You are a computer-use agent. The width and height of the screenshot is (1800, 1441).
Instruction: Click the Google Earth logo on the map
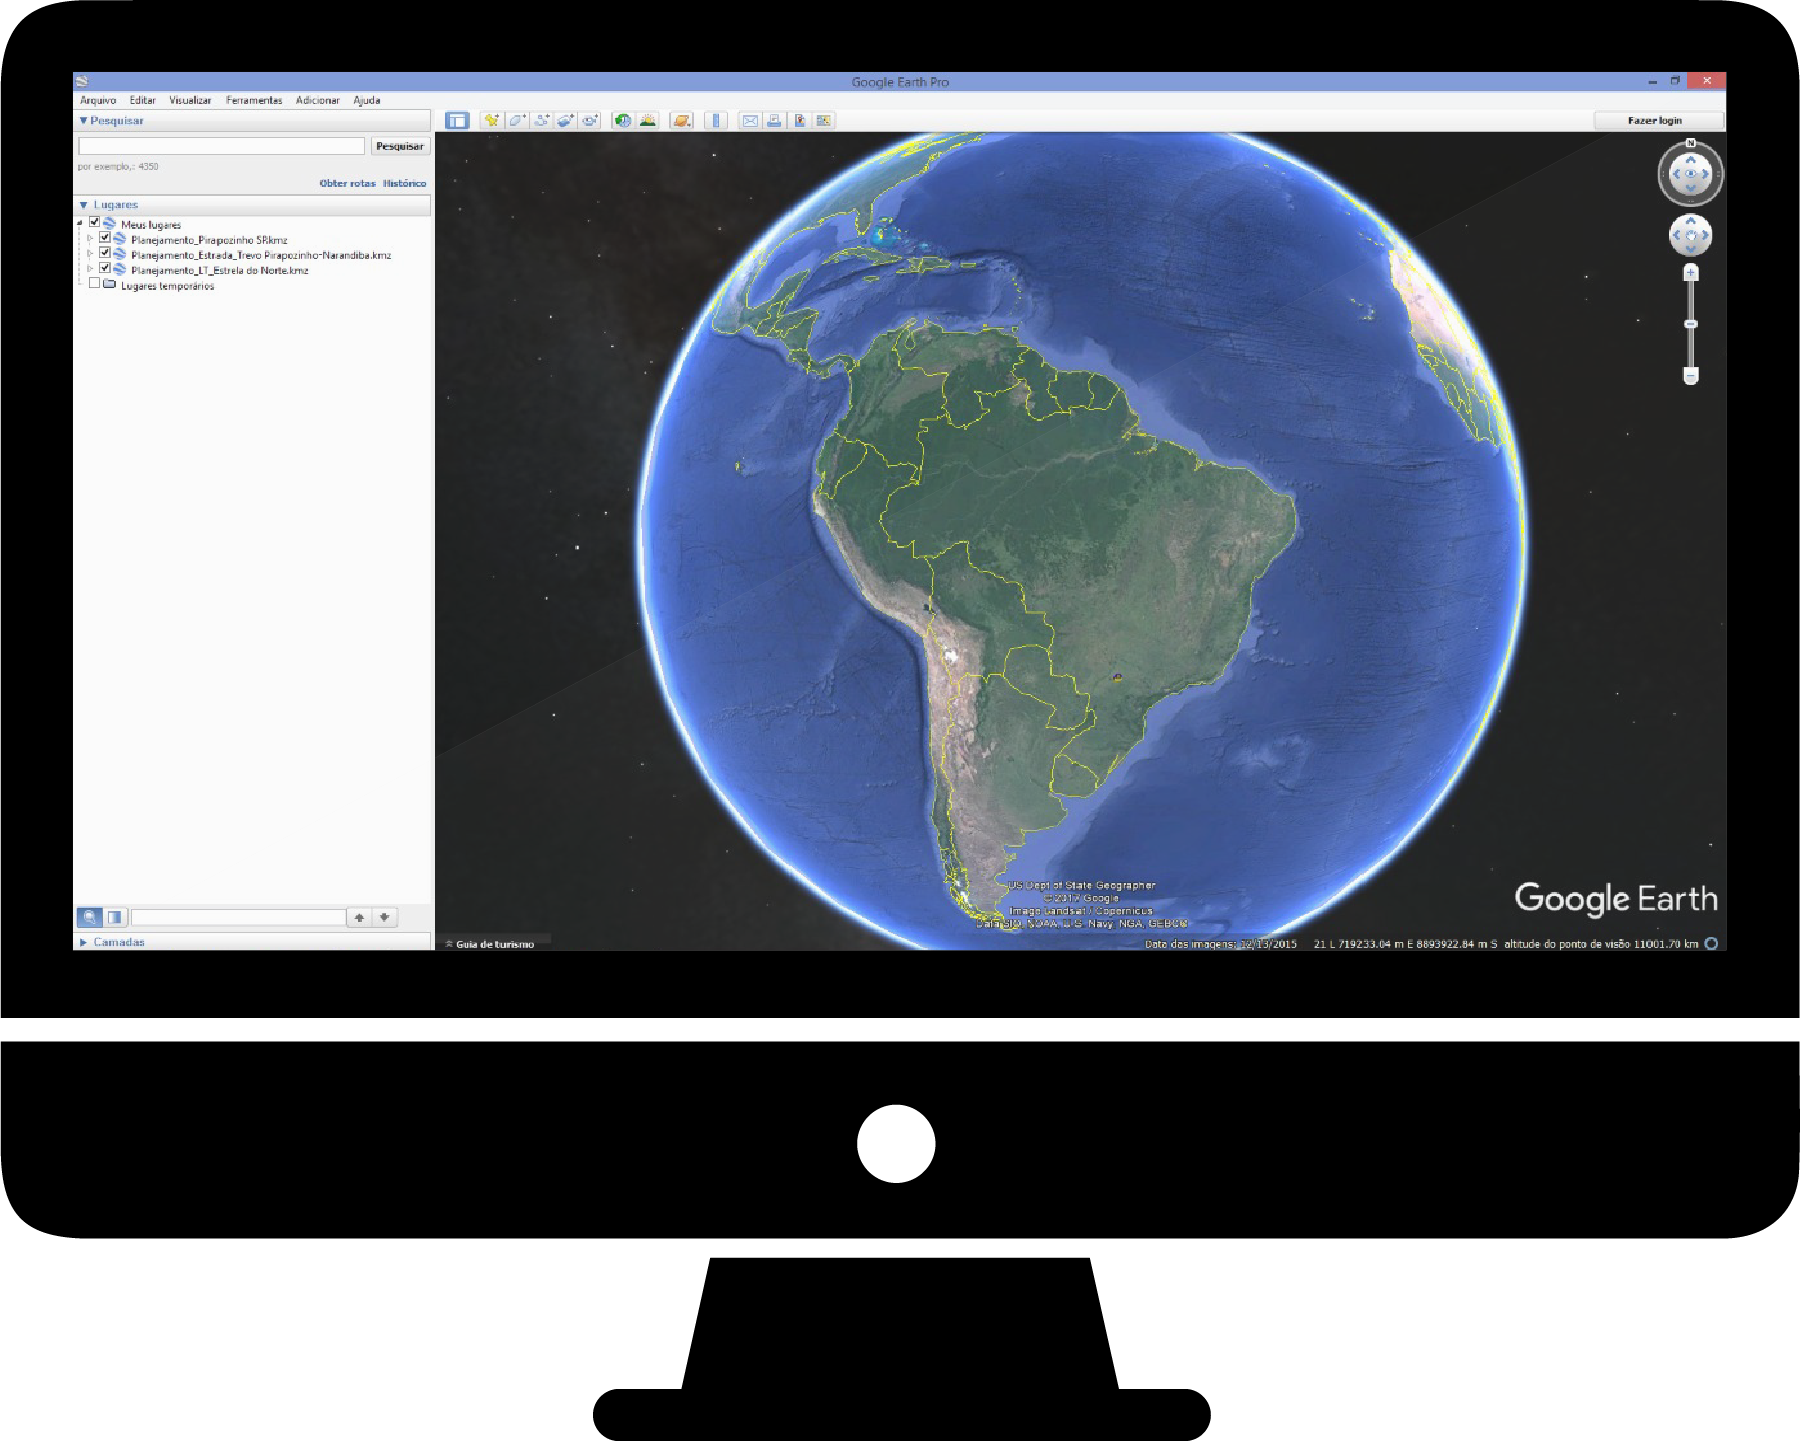click(1616, 898)
